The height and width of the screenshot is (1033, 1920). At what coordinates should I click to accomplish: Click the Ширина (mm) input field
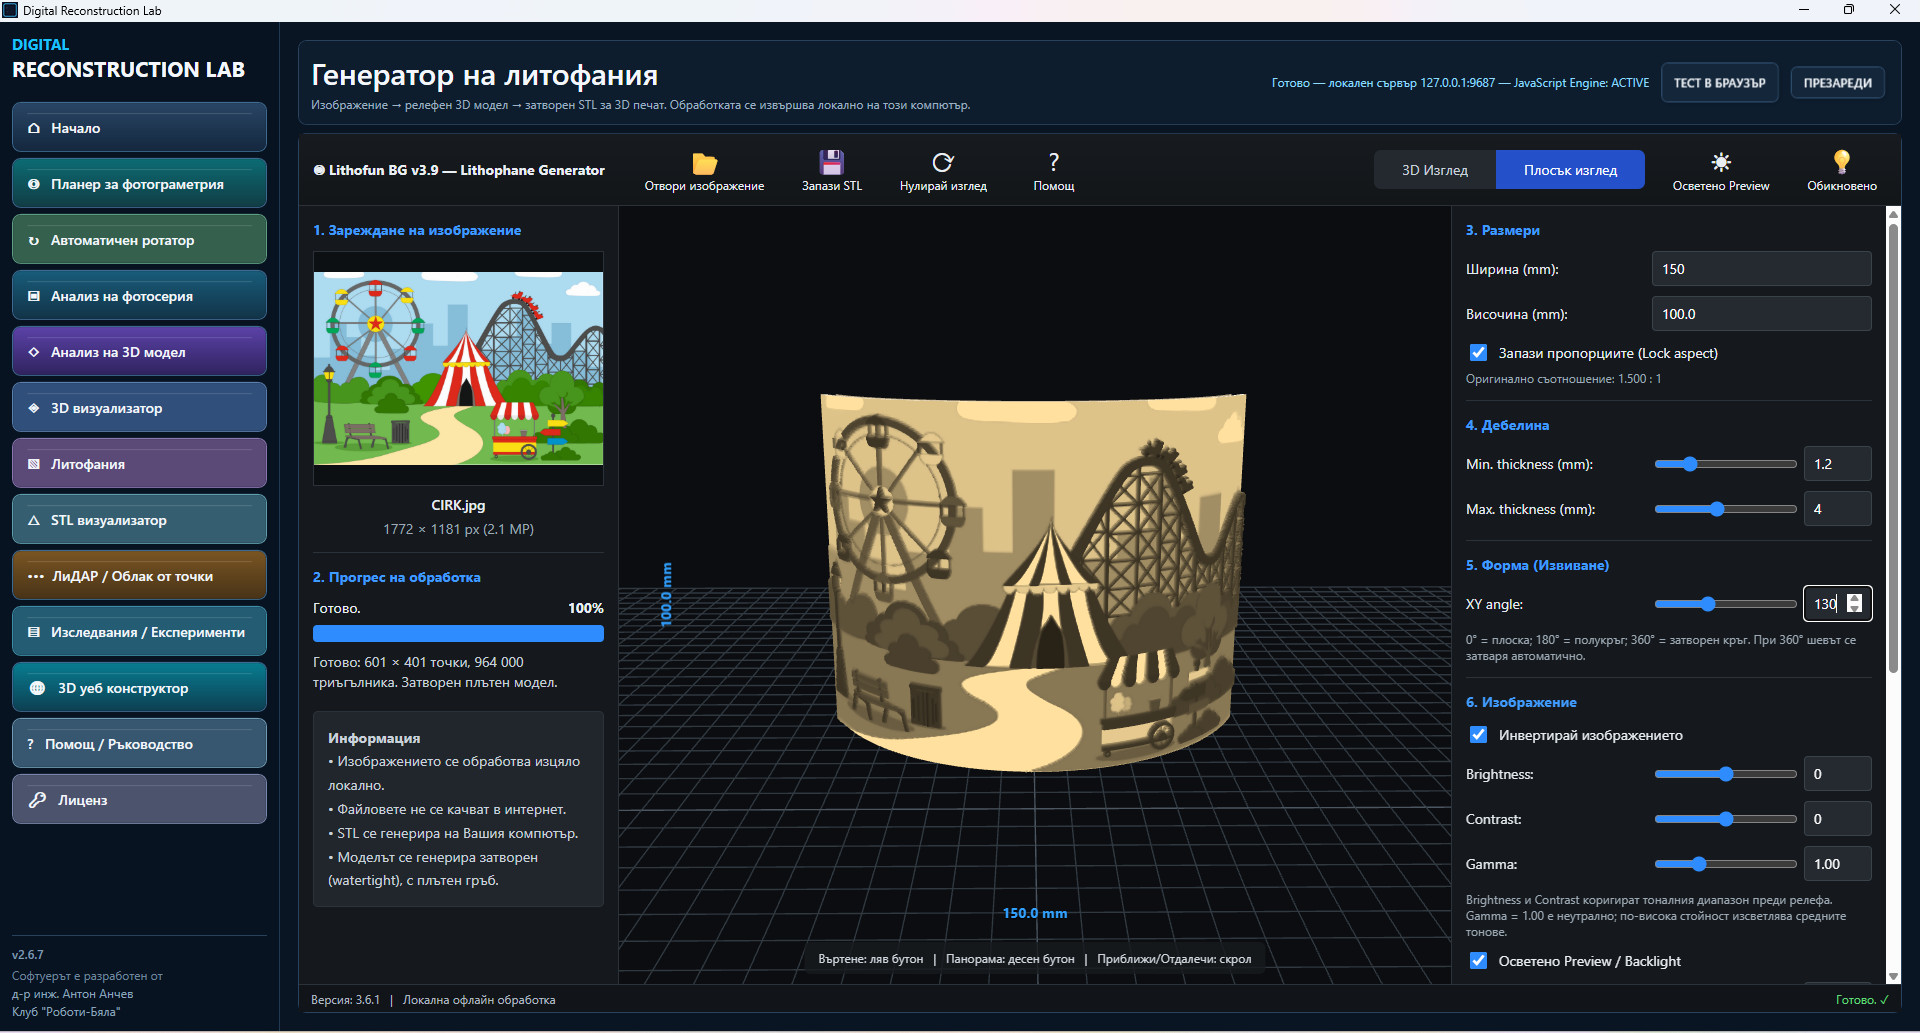pos(1761,269)
